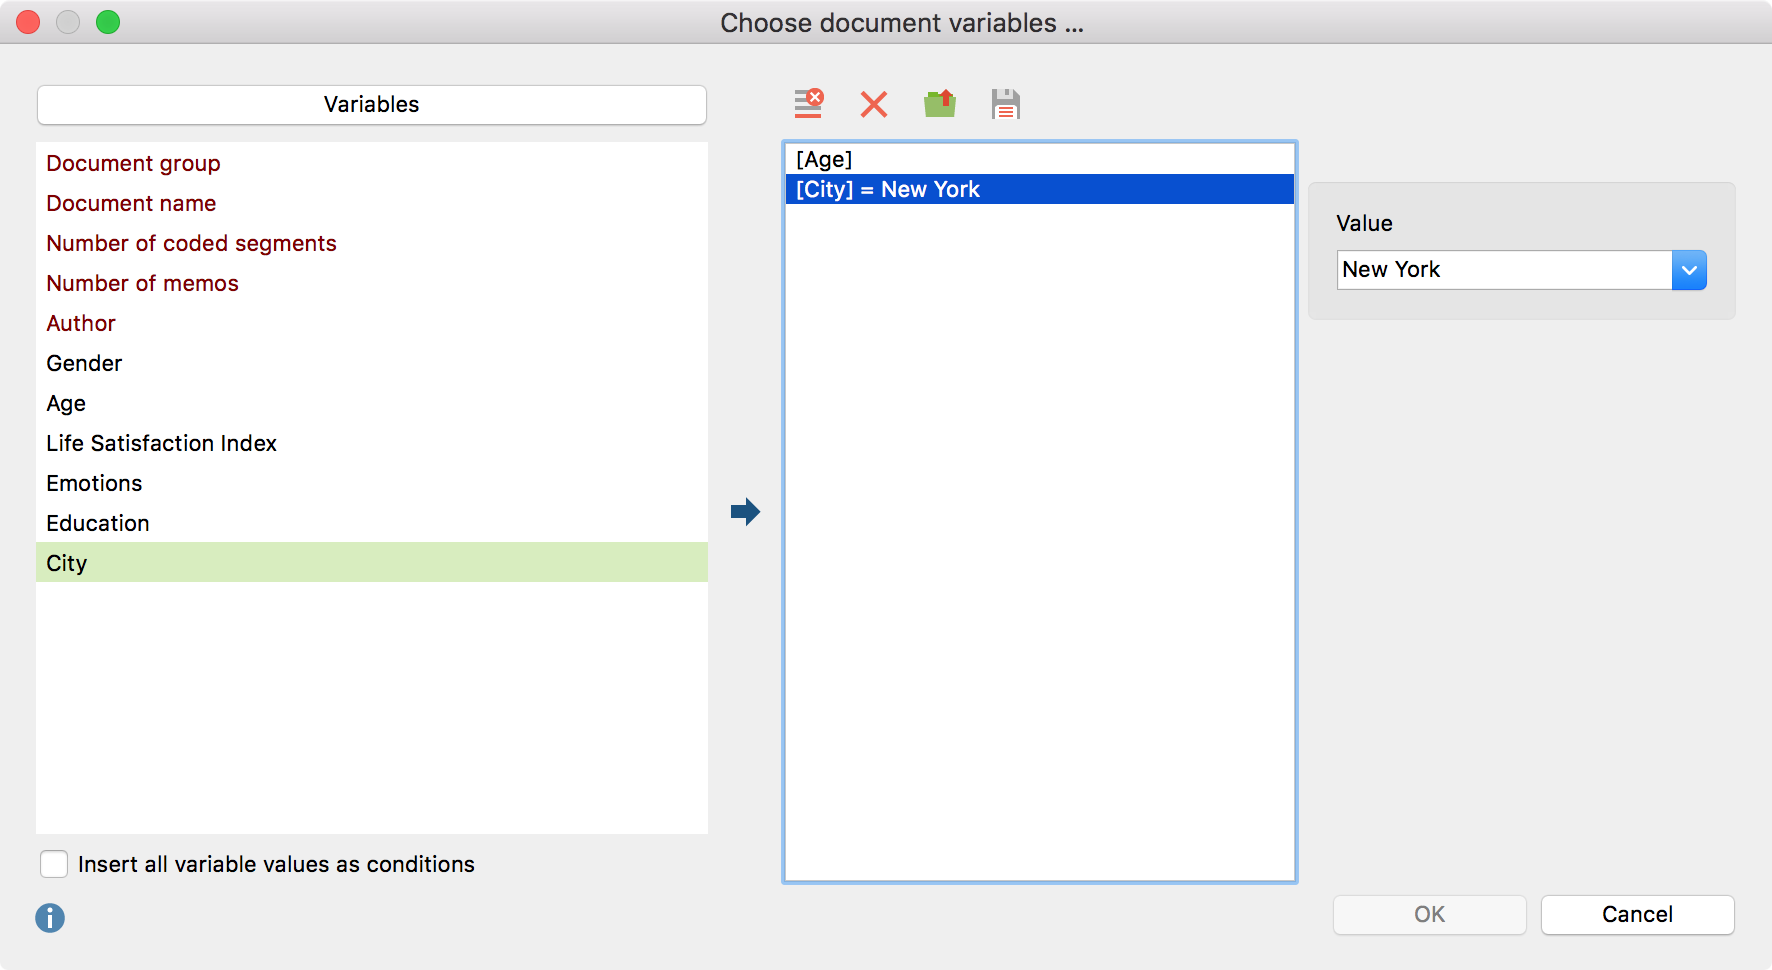The image size is (1772, 970).
Task: Click the New York value field
Action: click(x=1503, y=270)
